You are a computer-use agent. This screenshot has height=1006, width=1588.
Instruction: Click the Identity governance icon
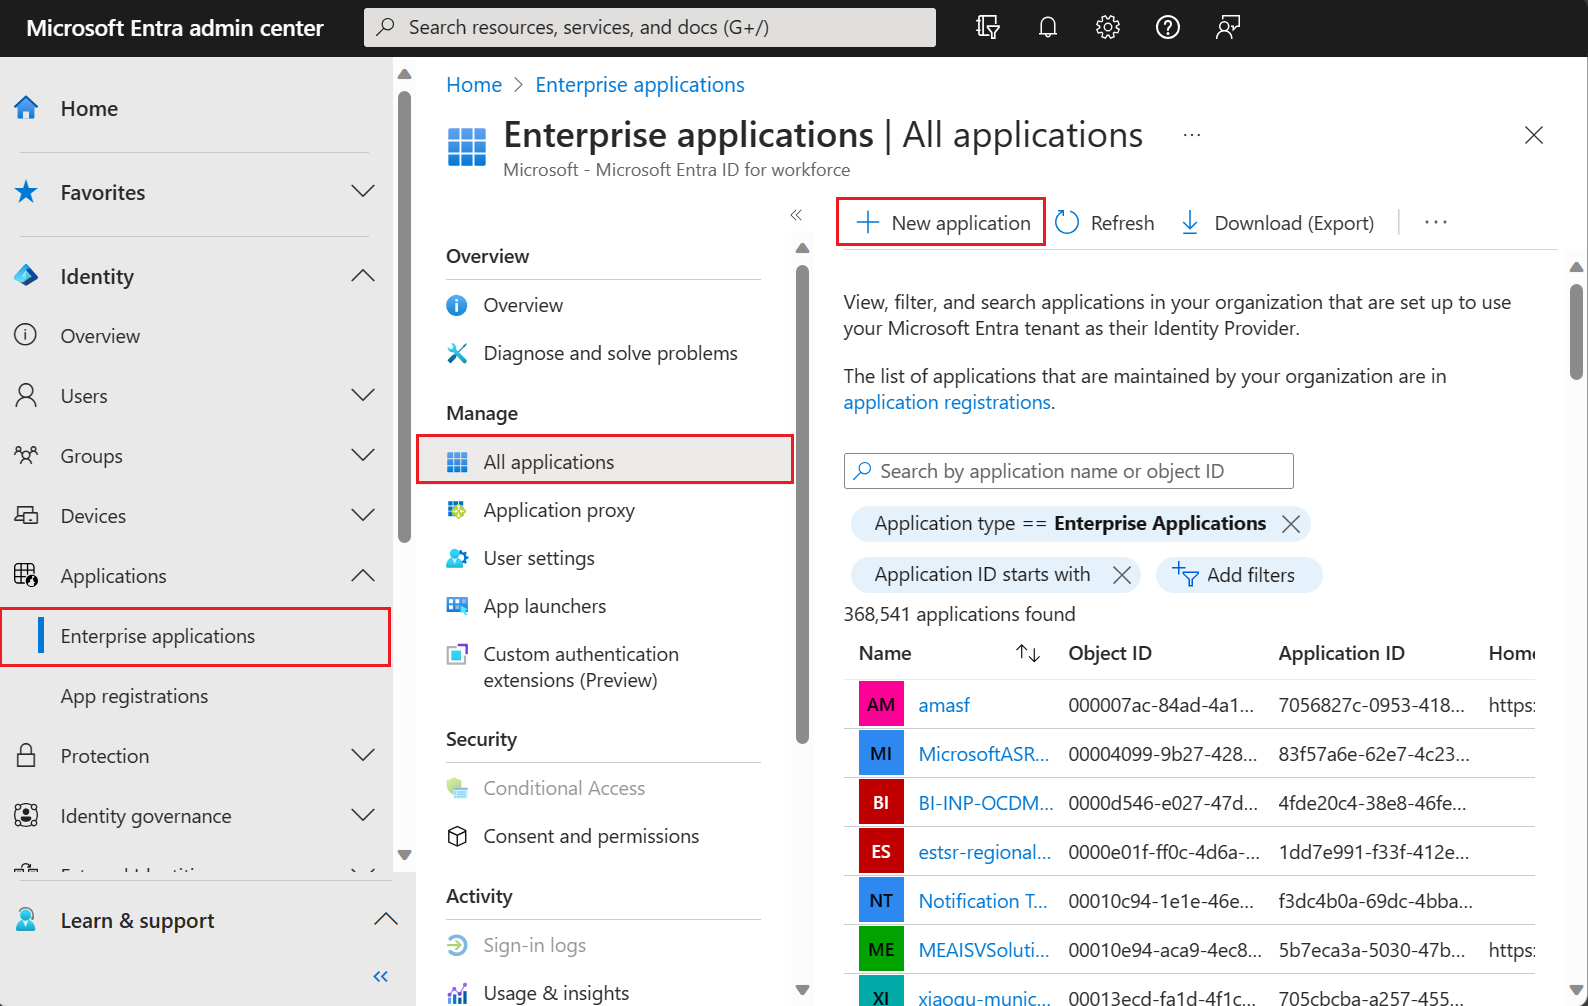pos(26,816)
